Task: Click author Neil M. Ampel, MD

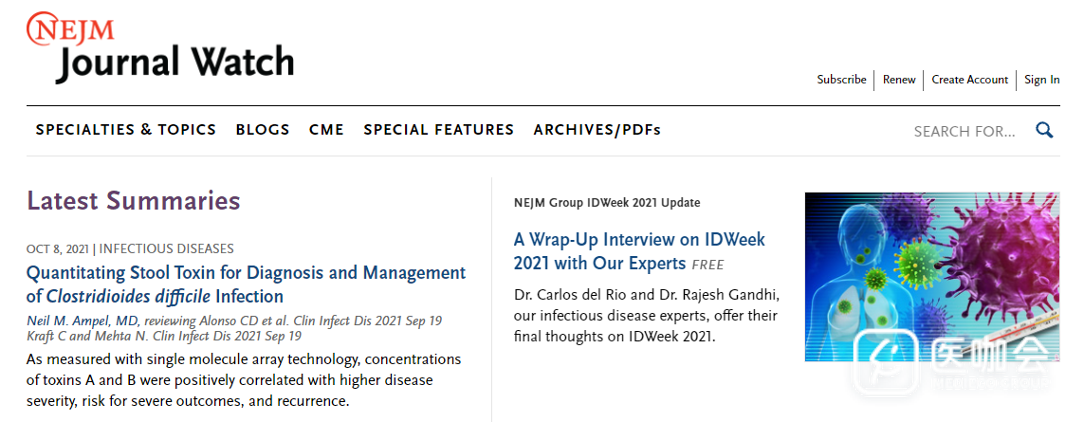Action: [83, 320]
